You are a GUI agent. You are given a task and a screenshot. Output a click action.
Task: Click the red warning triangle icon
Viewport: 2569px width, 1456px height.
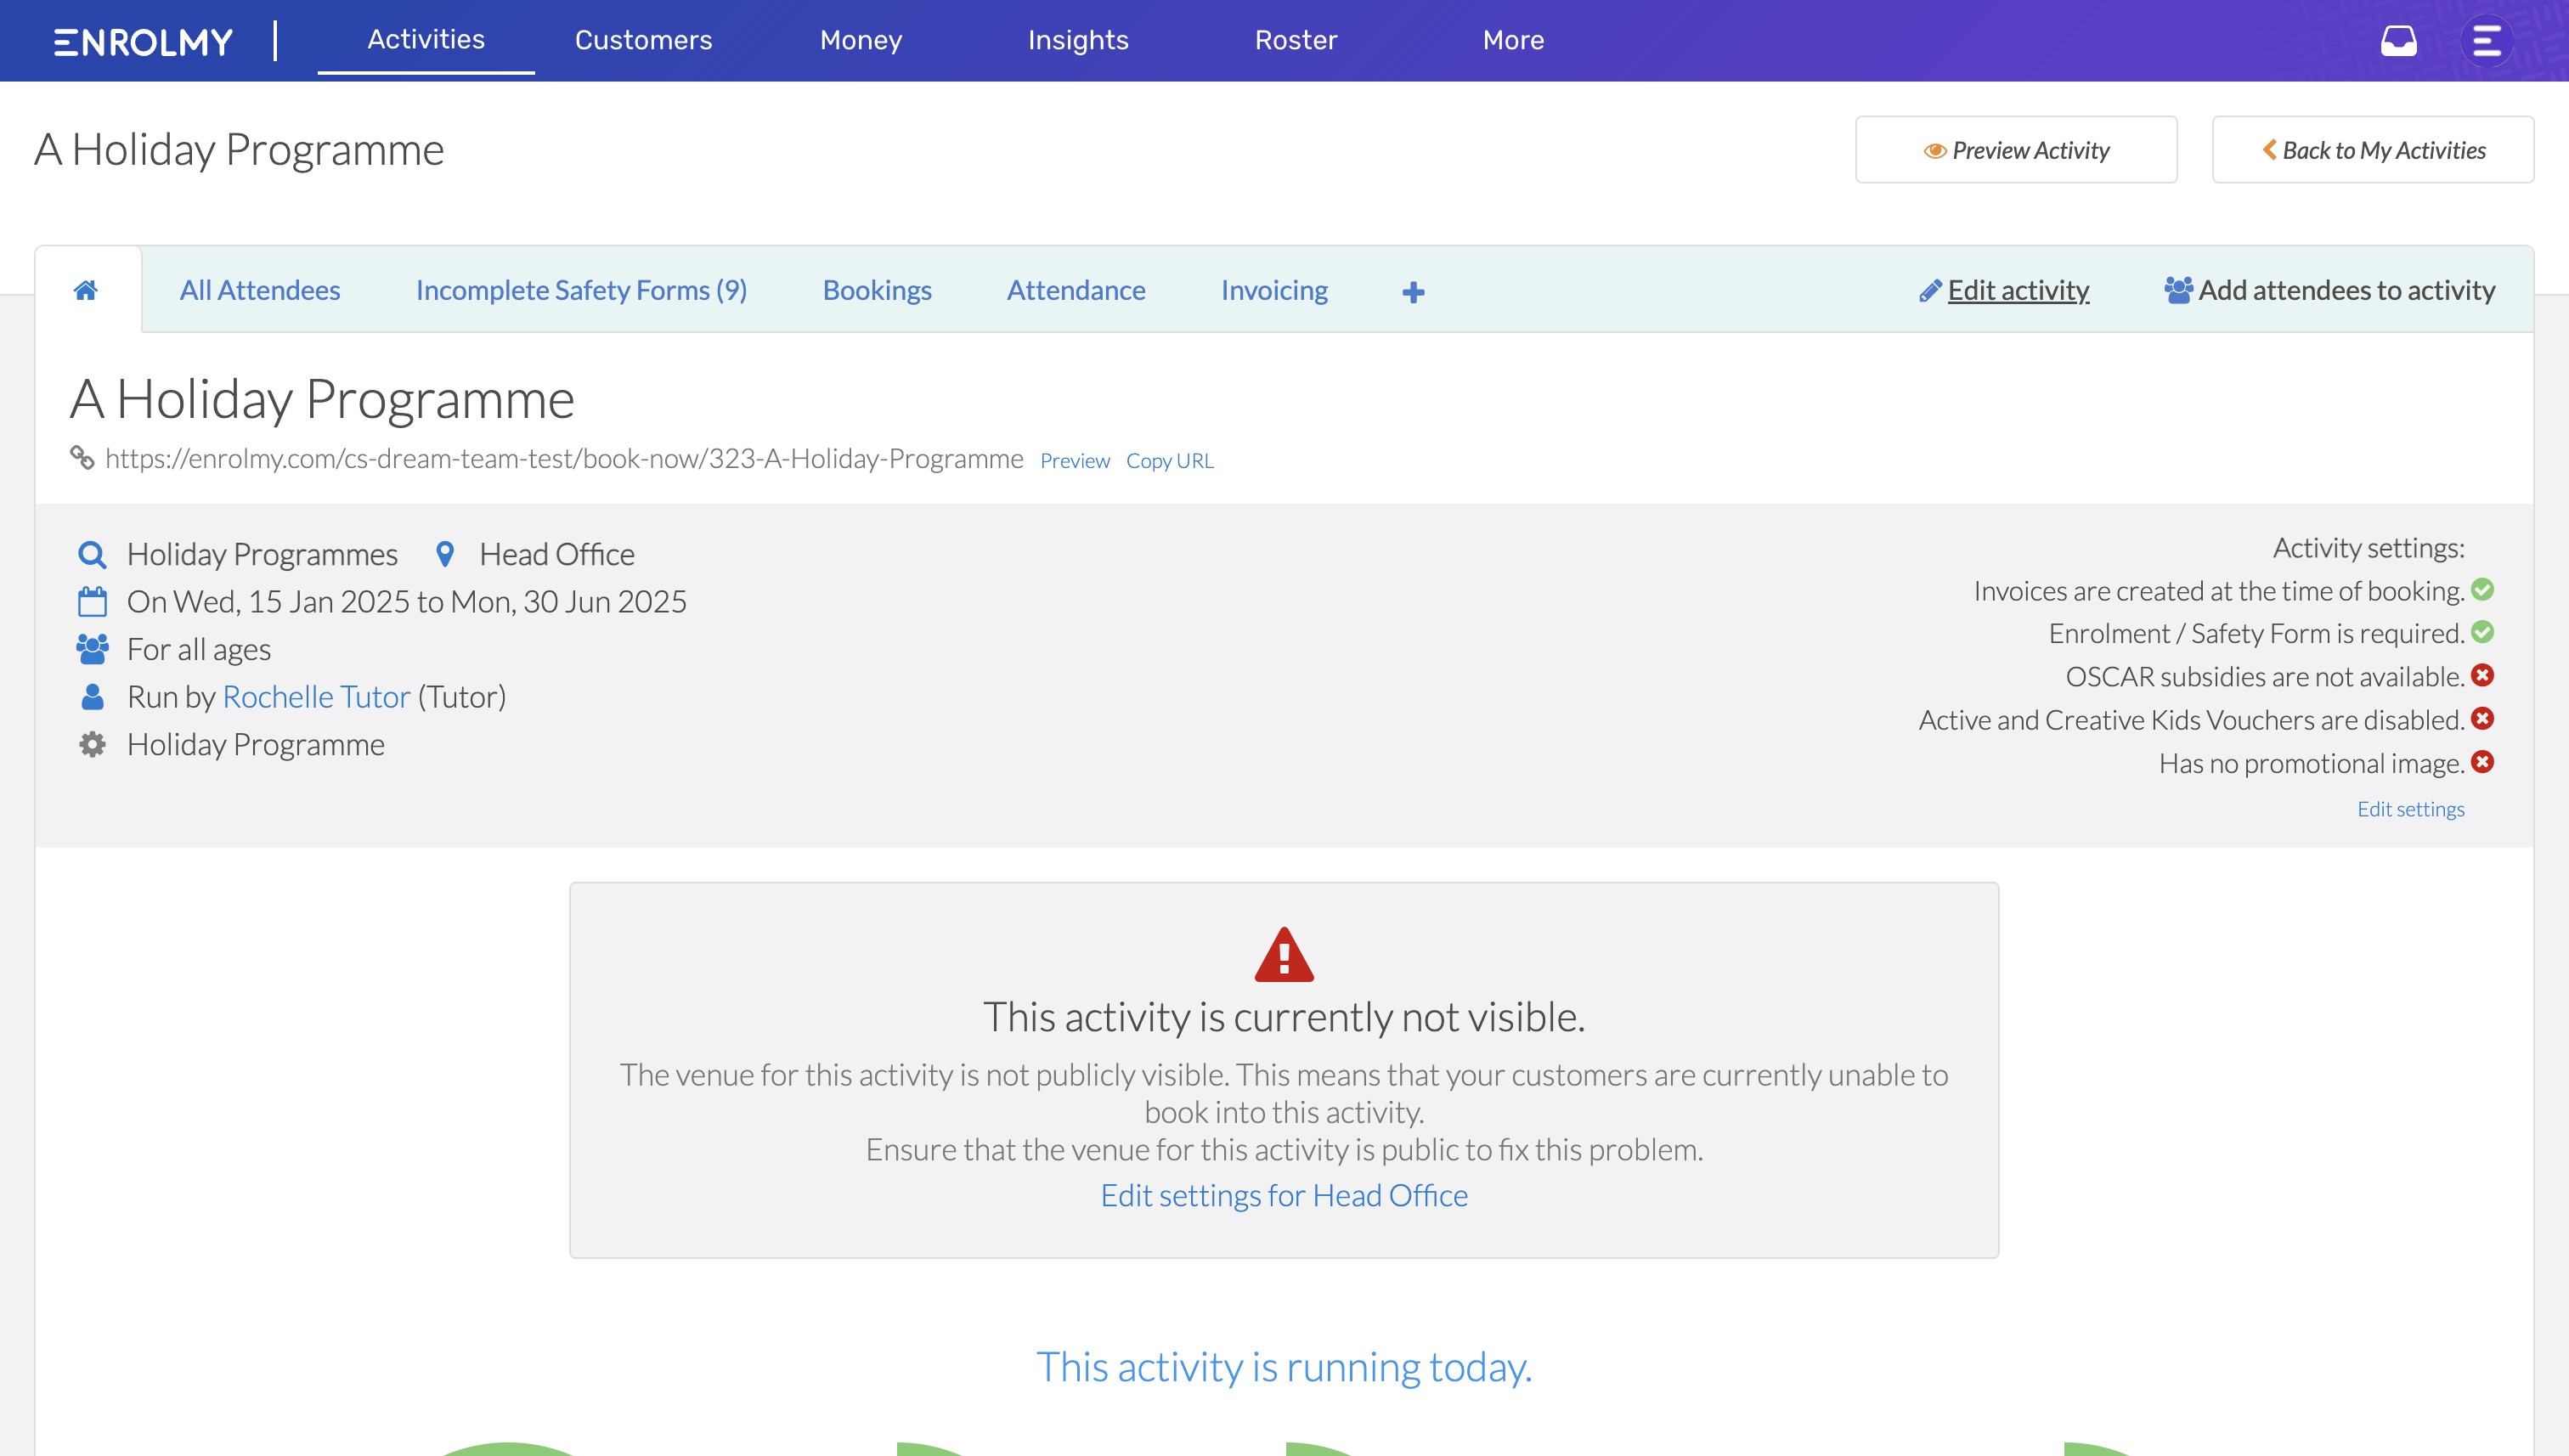(x=1284, y=954)
